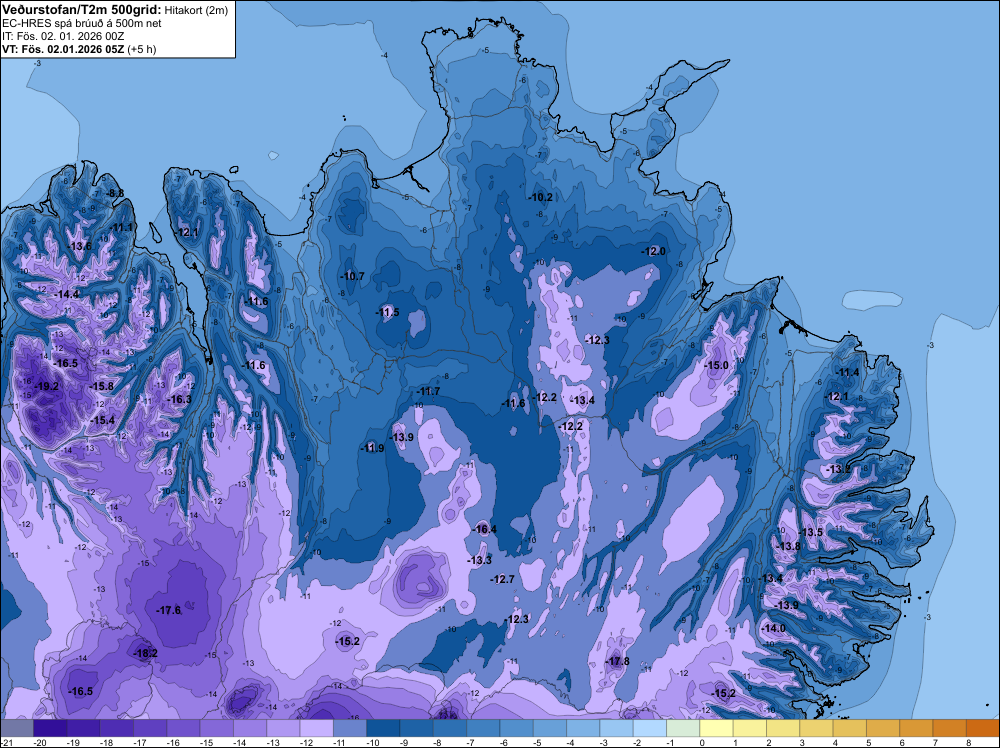Pick the legend swatch labeled -1
The width and height of the screenshot is (1000, 748).
[683, 728]
